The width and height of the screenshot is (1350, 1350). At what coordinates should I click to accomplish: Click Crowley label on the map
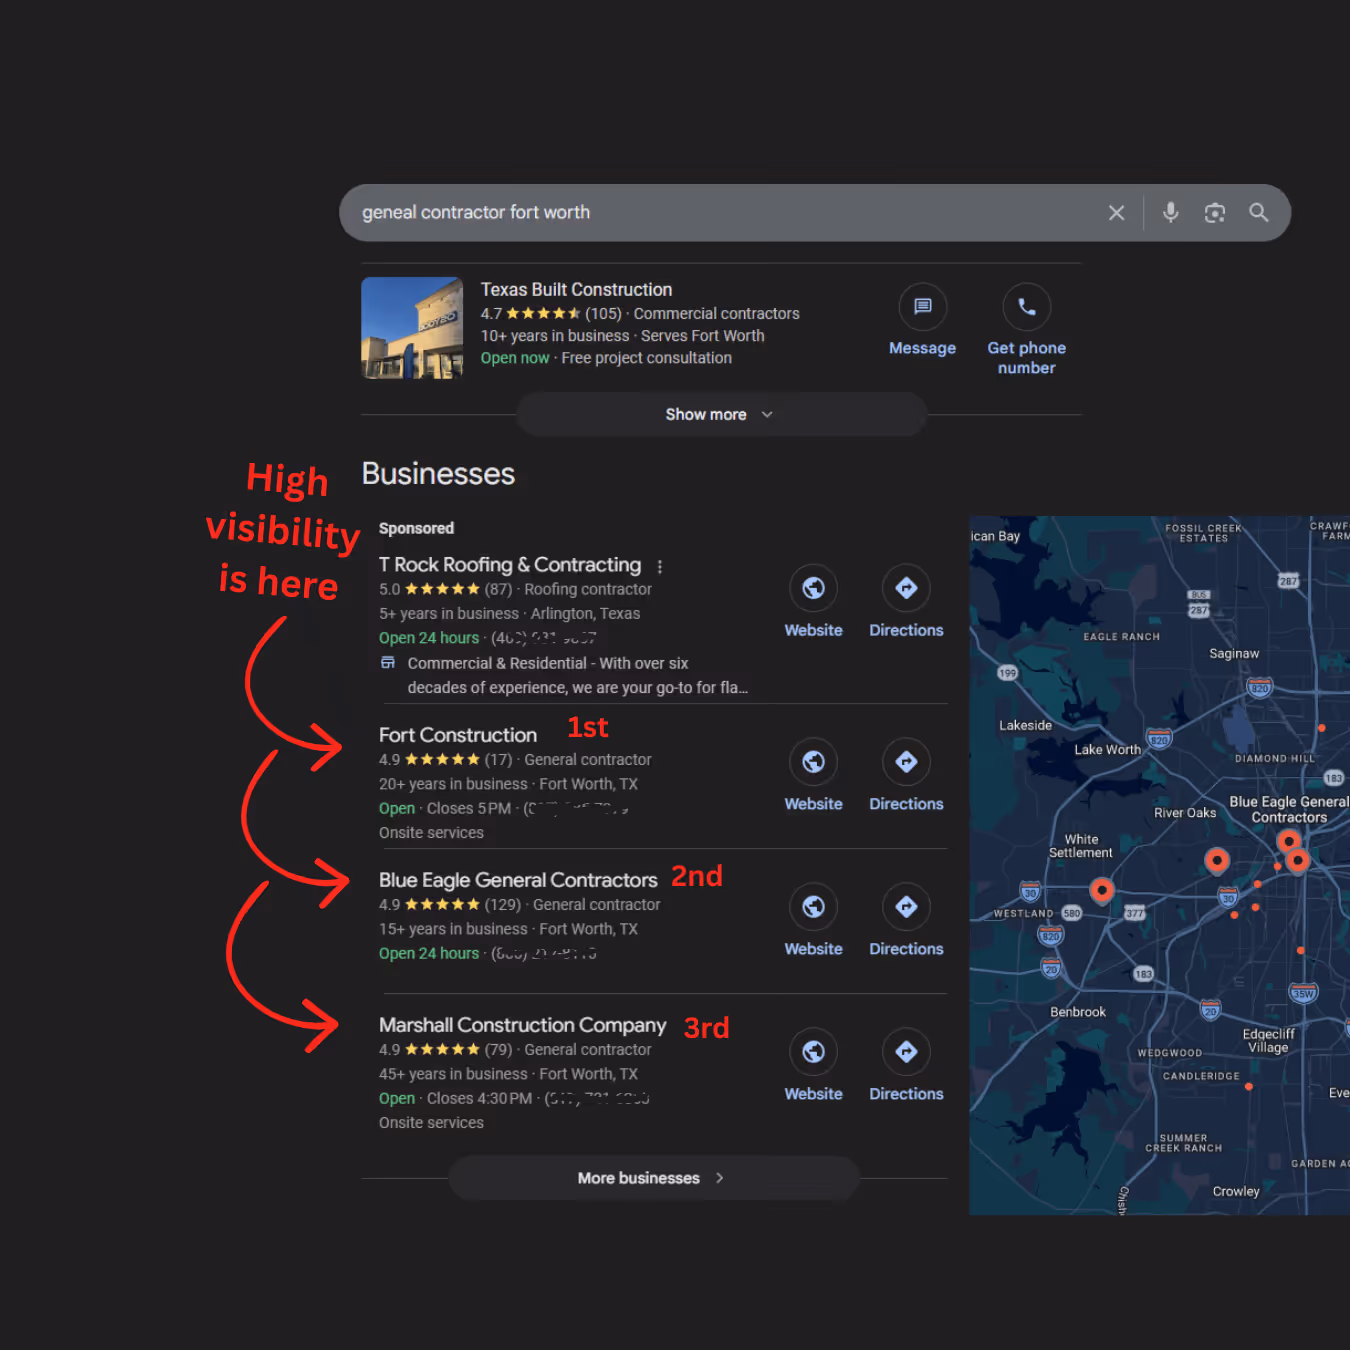[1236, 1192]
